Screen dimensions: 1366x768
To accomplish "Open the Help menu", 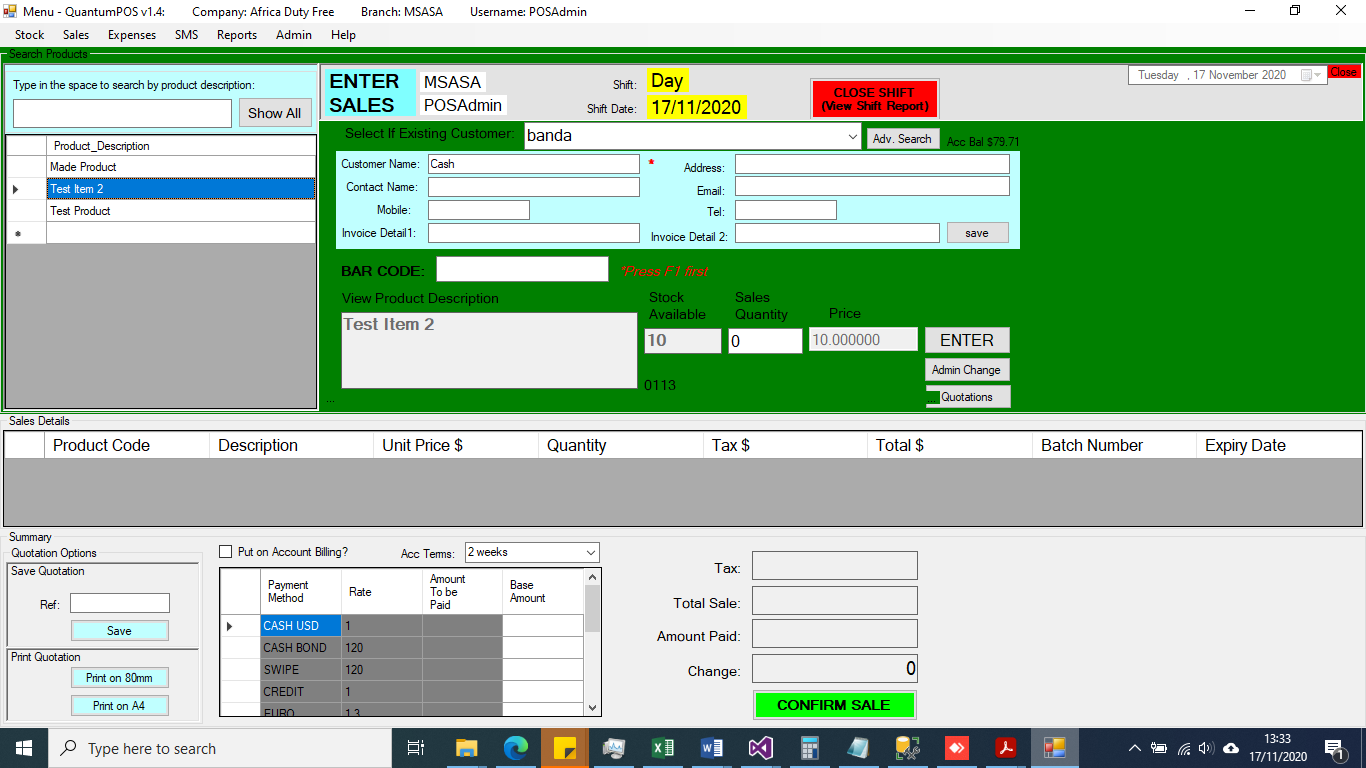I will 343,34.
